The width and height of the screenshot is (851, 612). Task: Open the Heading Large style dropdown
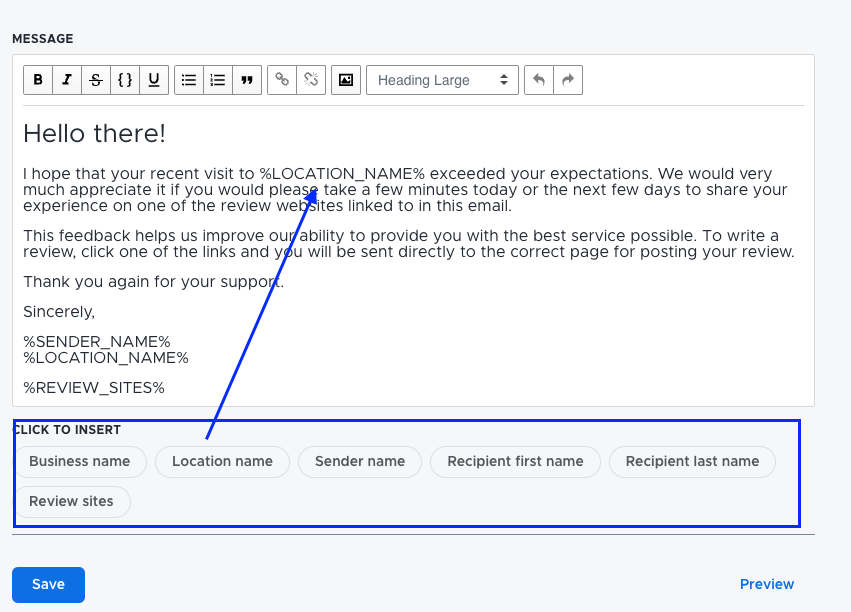tap(442, 80)
